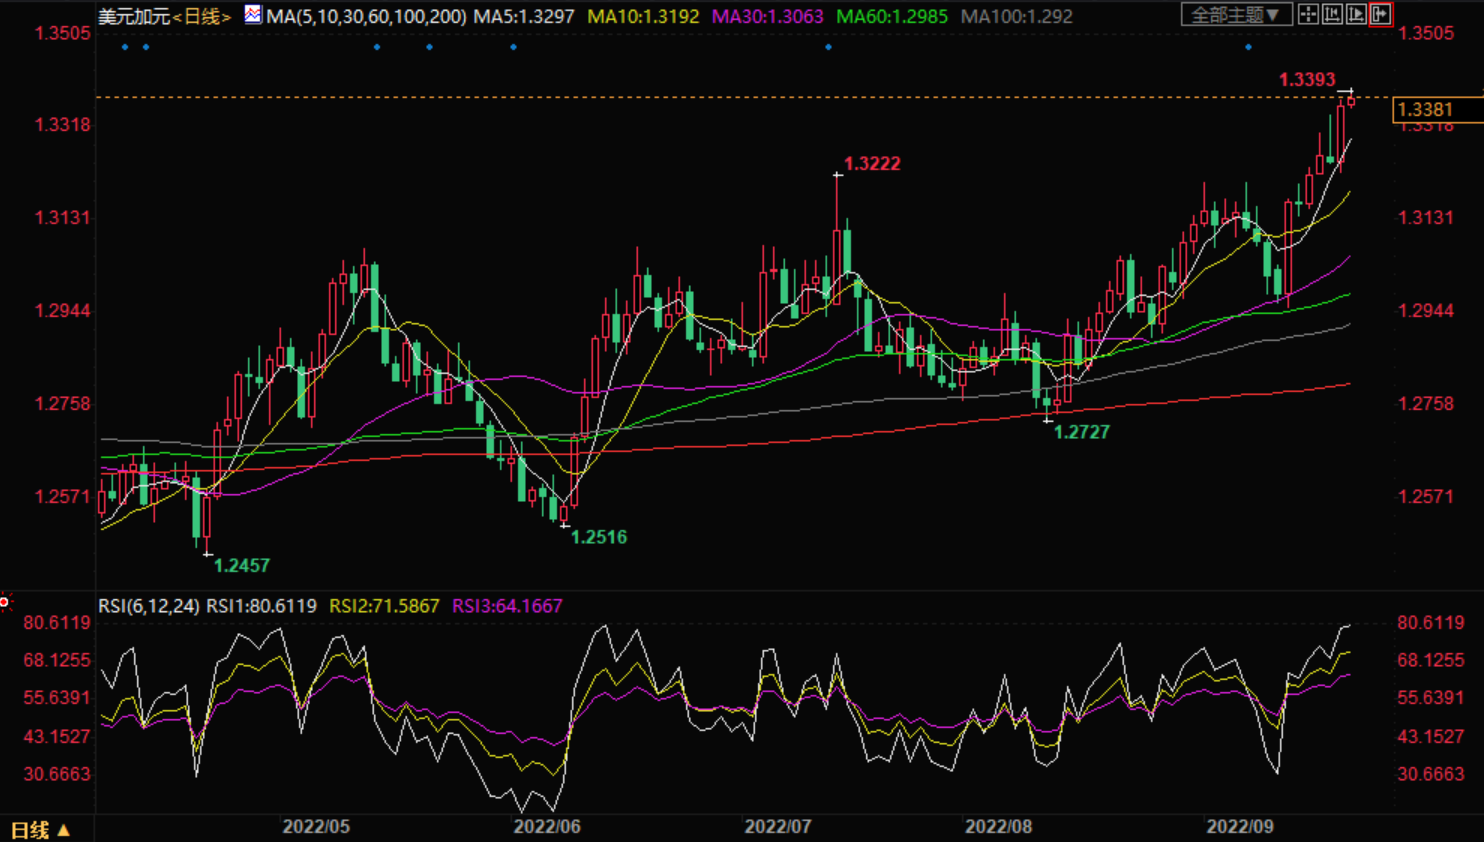Click the 1.3222 peak price label
This screenshot has height=842, width=1484.
872,164
